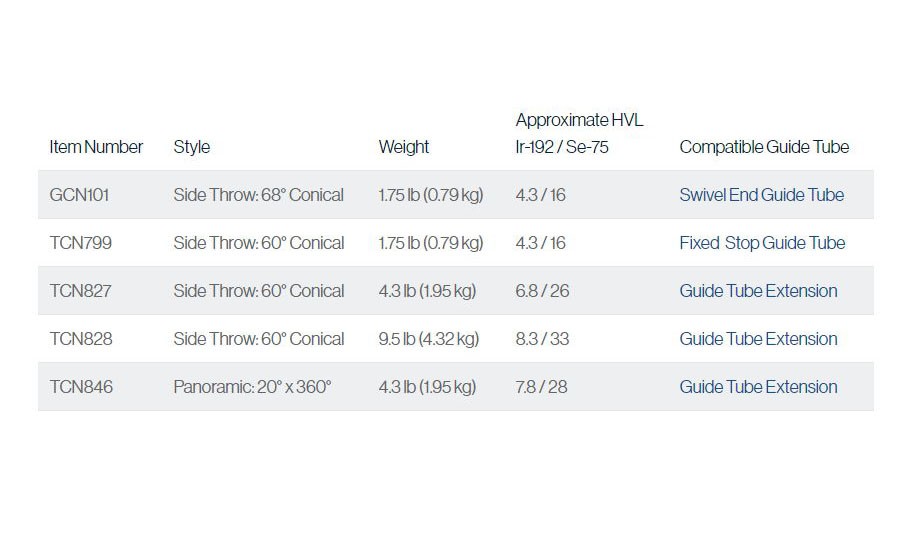The image size is (903, 542).
Task: Click Guide Tube Extension link for TCN827
Action: click(x=758, y=290)
